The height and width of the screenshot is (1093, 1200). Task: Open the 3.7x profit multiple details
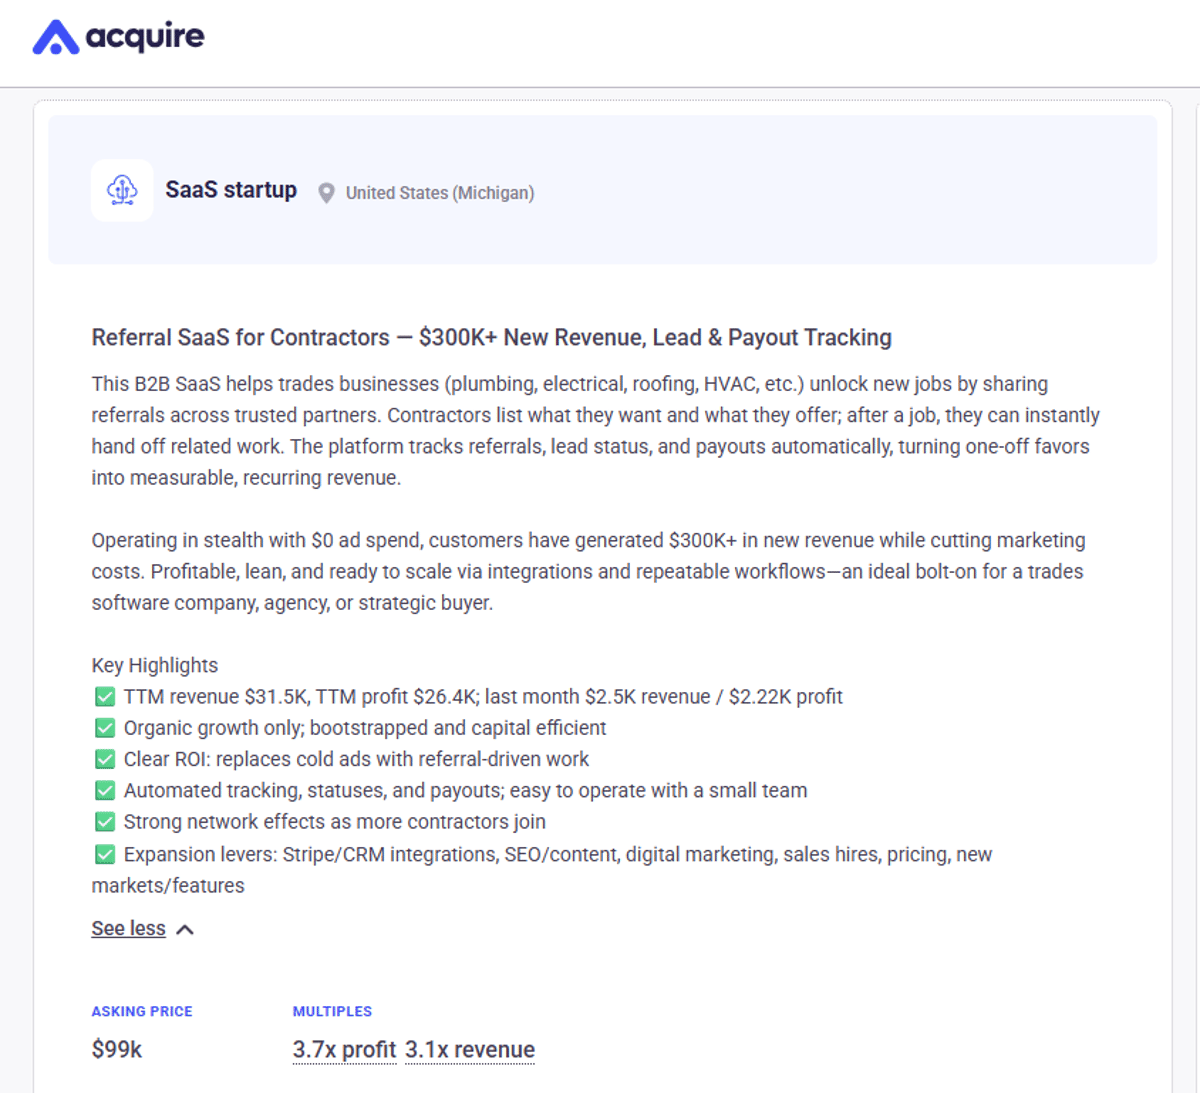344,1049
